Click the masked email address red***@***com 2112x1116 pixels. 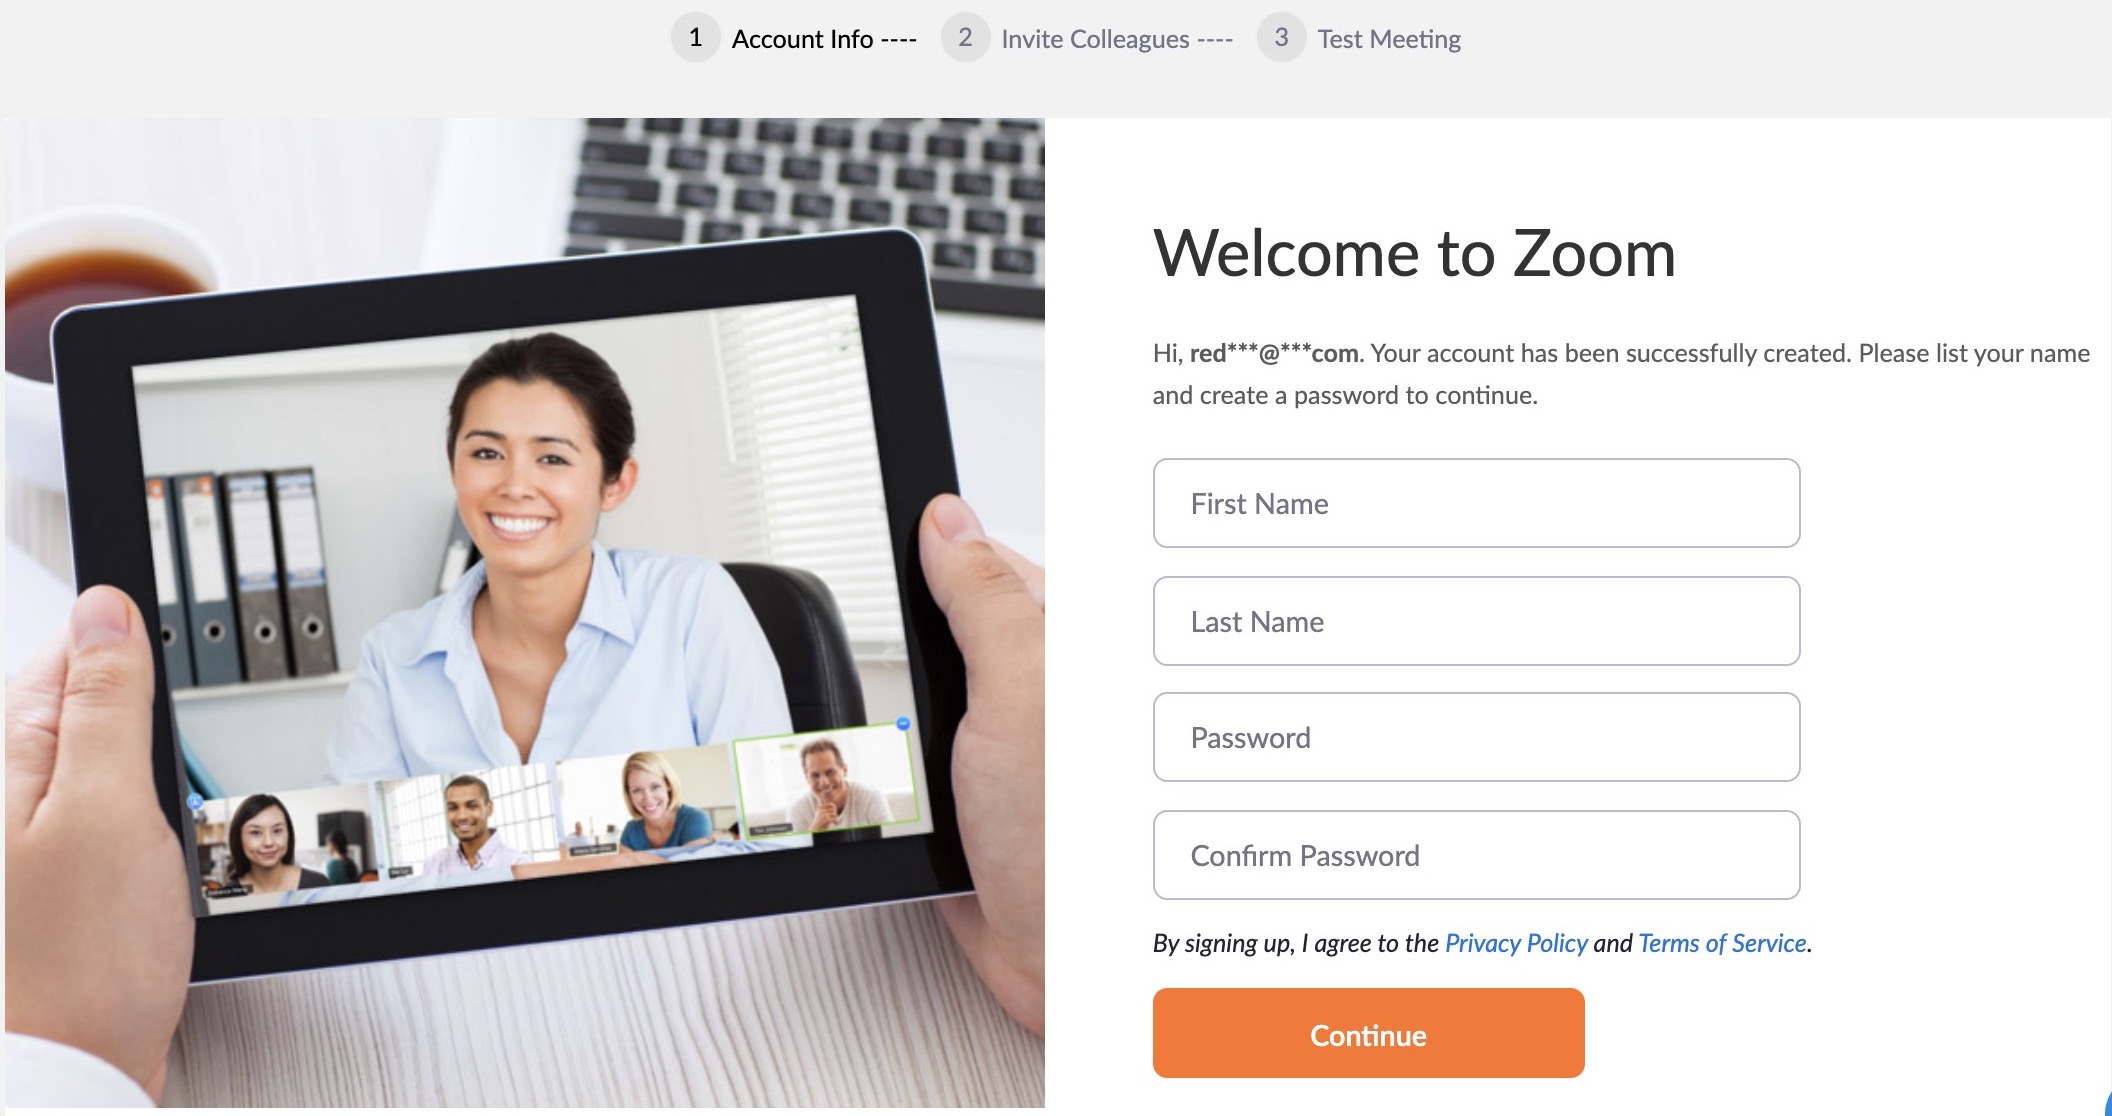(1274, 353)
